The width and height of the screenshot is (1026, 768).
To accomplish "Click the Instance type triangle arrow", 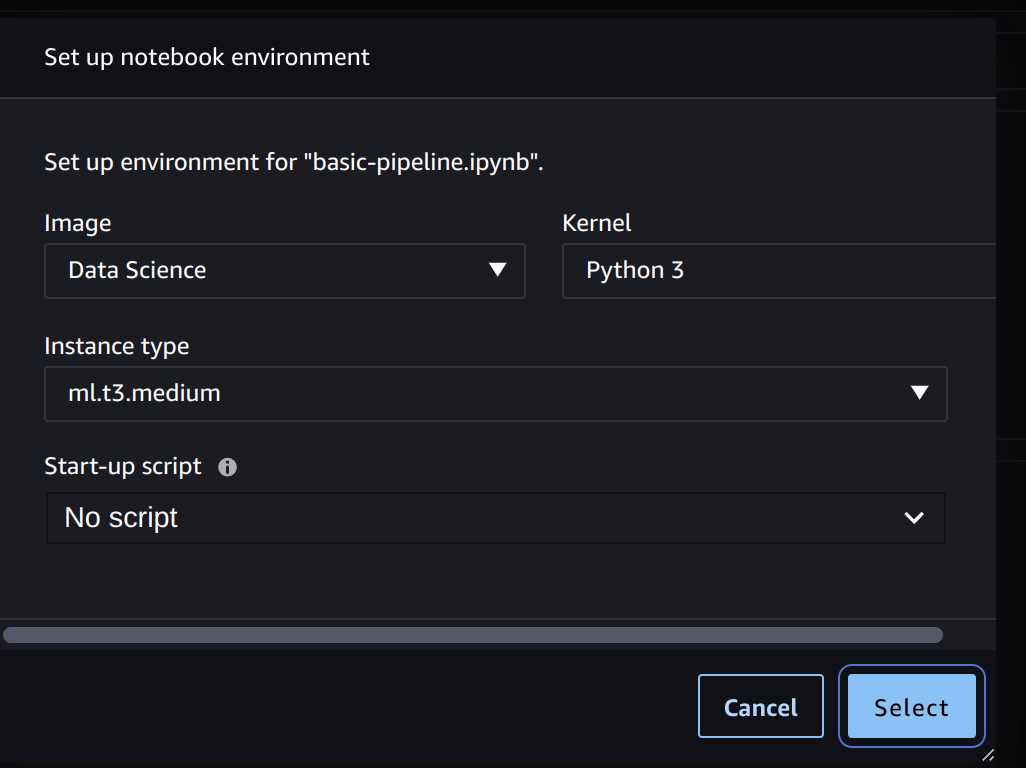I will point(920,393).
